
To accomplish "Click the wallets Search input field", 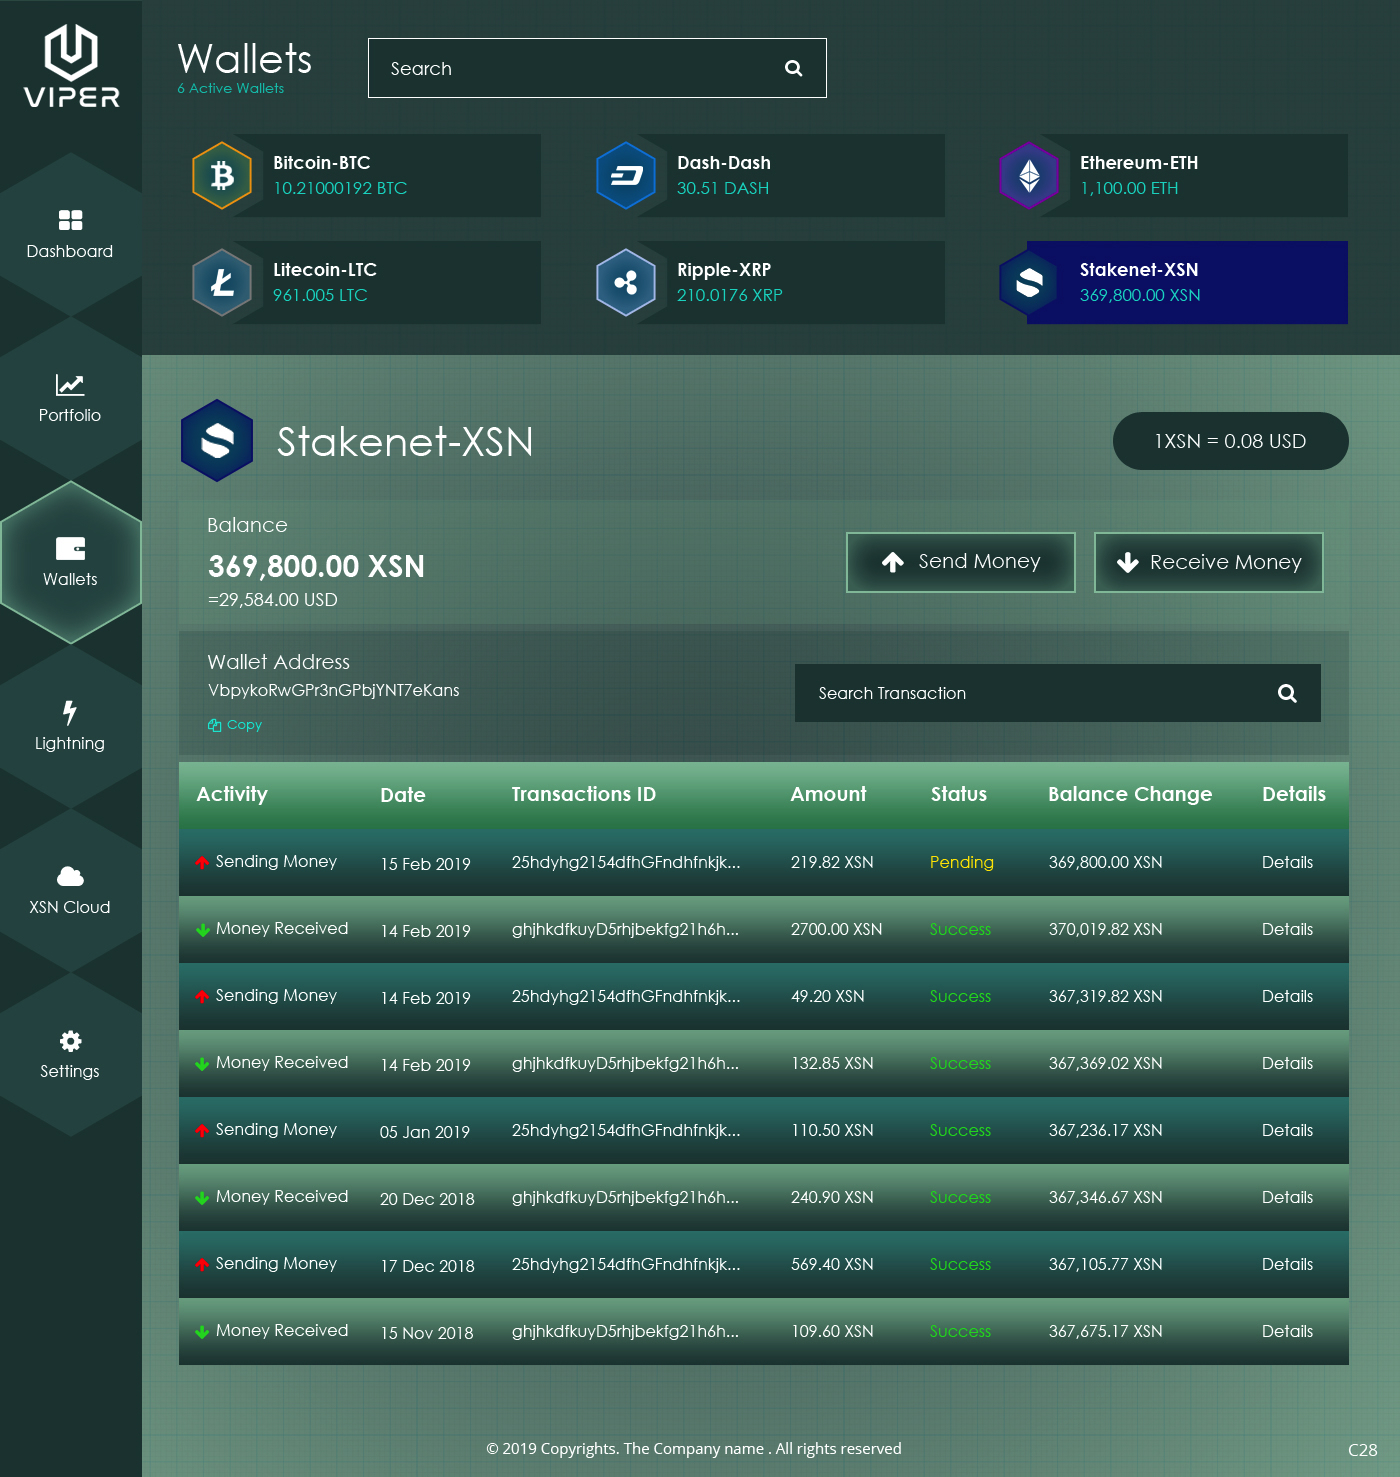I will [597, 68].
